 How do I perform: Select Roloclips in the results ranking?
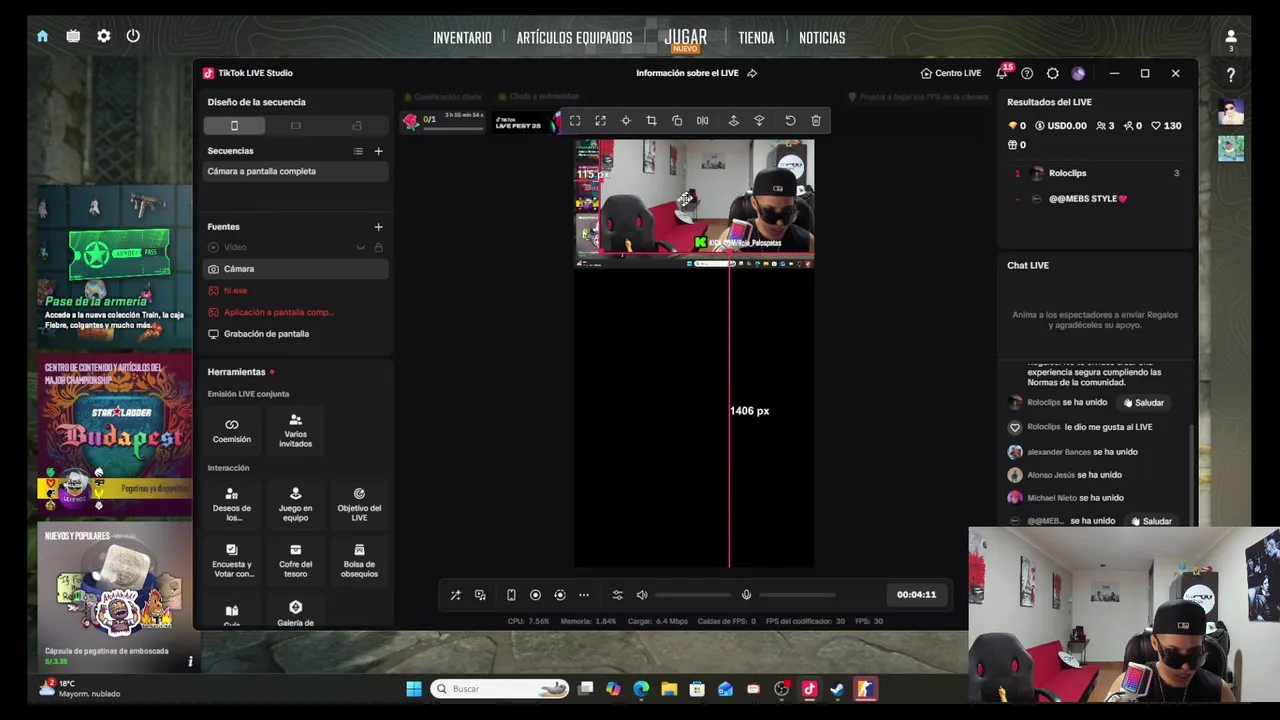(1096, 173)
